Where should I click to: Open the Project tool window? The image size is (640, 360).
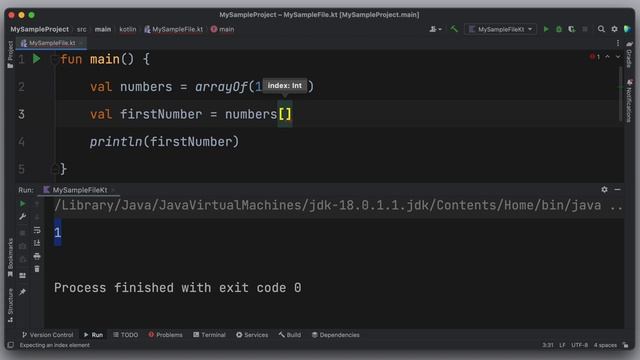coord(10,54)
